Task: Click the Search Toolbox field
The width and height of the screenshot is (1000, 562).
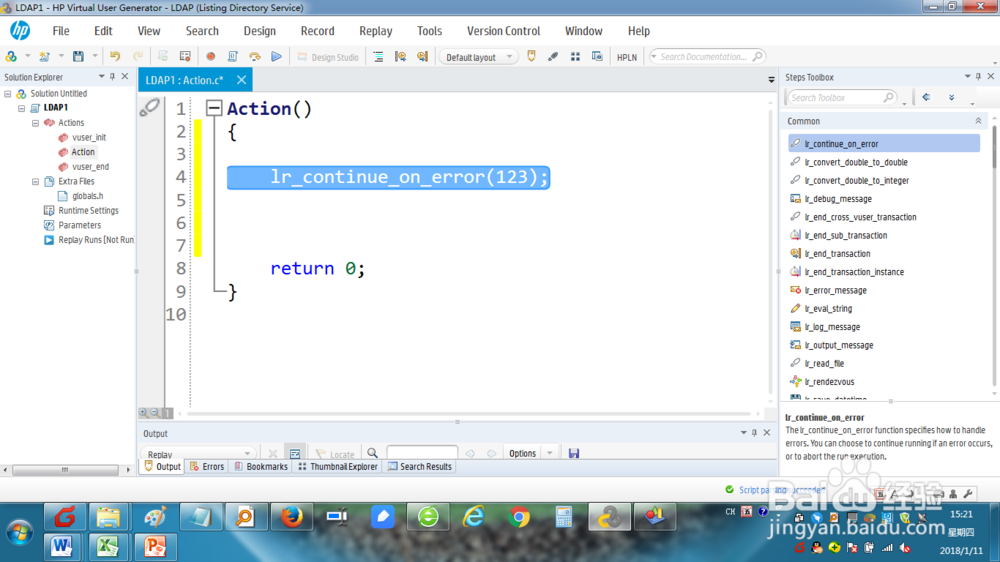Action: [x=841, y=98]
